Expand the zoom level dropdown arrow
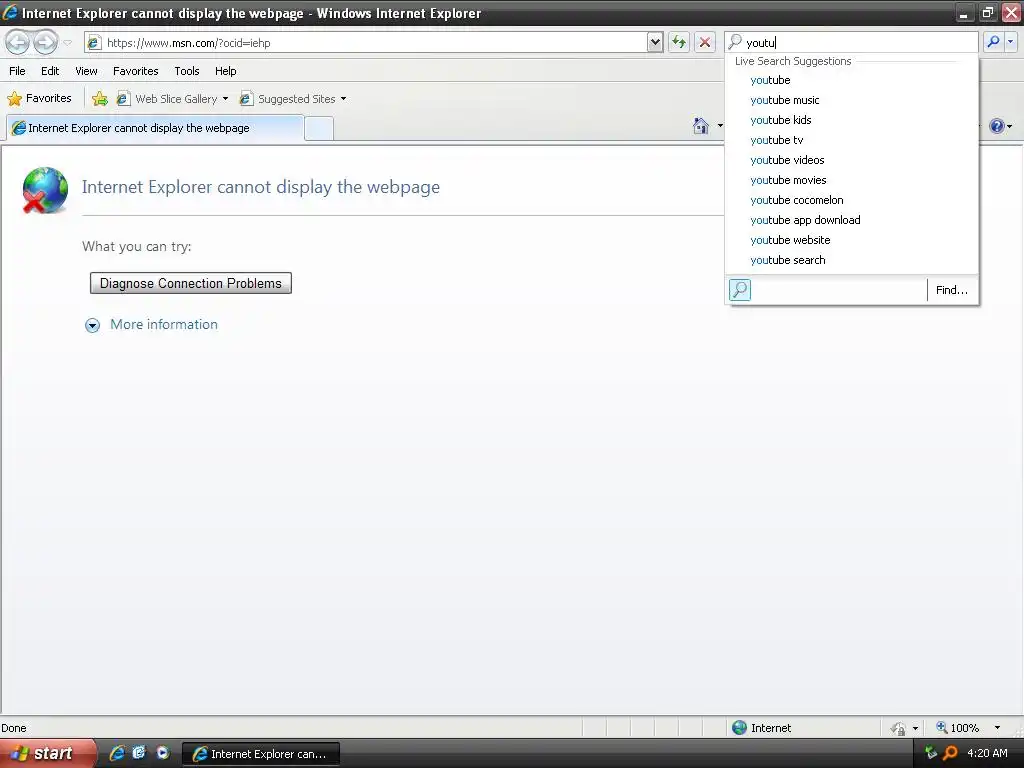Screen dimensions: 1024x768 click(997, 728)
